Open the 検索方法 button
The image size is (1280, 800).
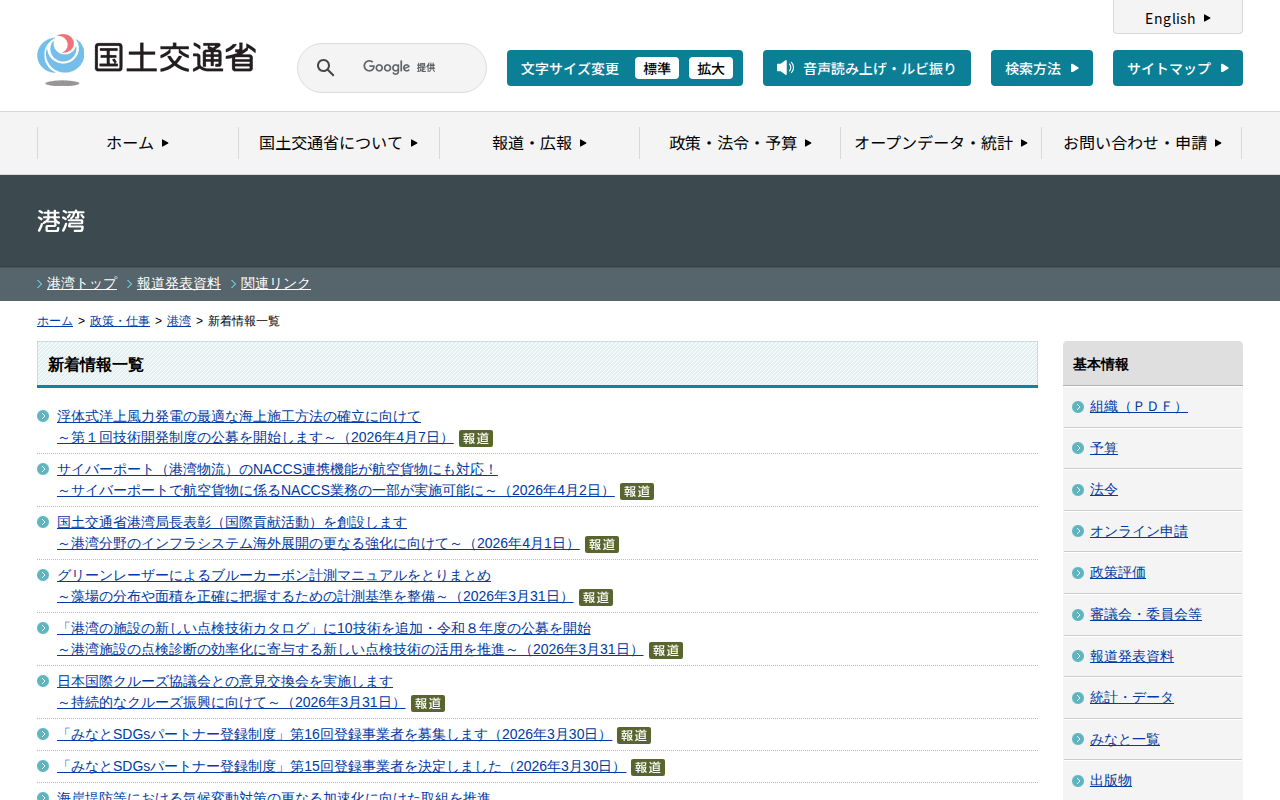pyautogui.click(x=1041, y=68)
